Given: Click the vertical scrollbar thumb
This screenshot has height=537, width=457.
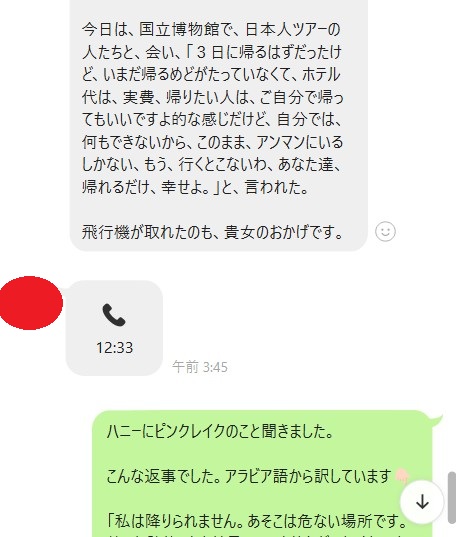Looking at the screenshot, I should point(452,497).
